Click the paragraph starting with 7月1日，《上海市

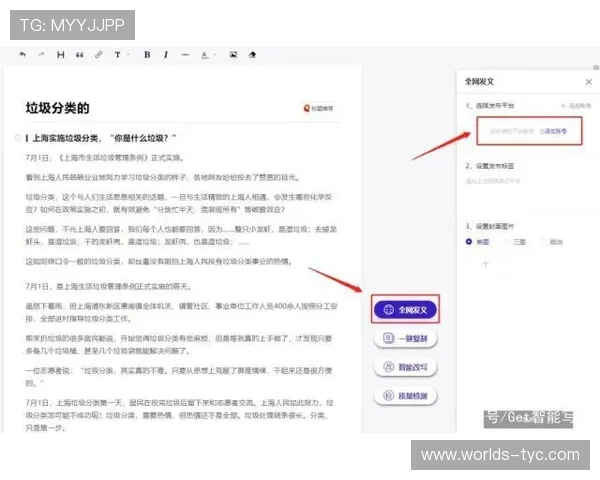(105, 158)
